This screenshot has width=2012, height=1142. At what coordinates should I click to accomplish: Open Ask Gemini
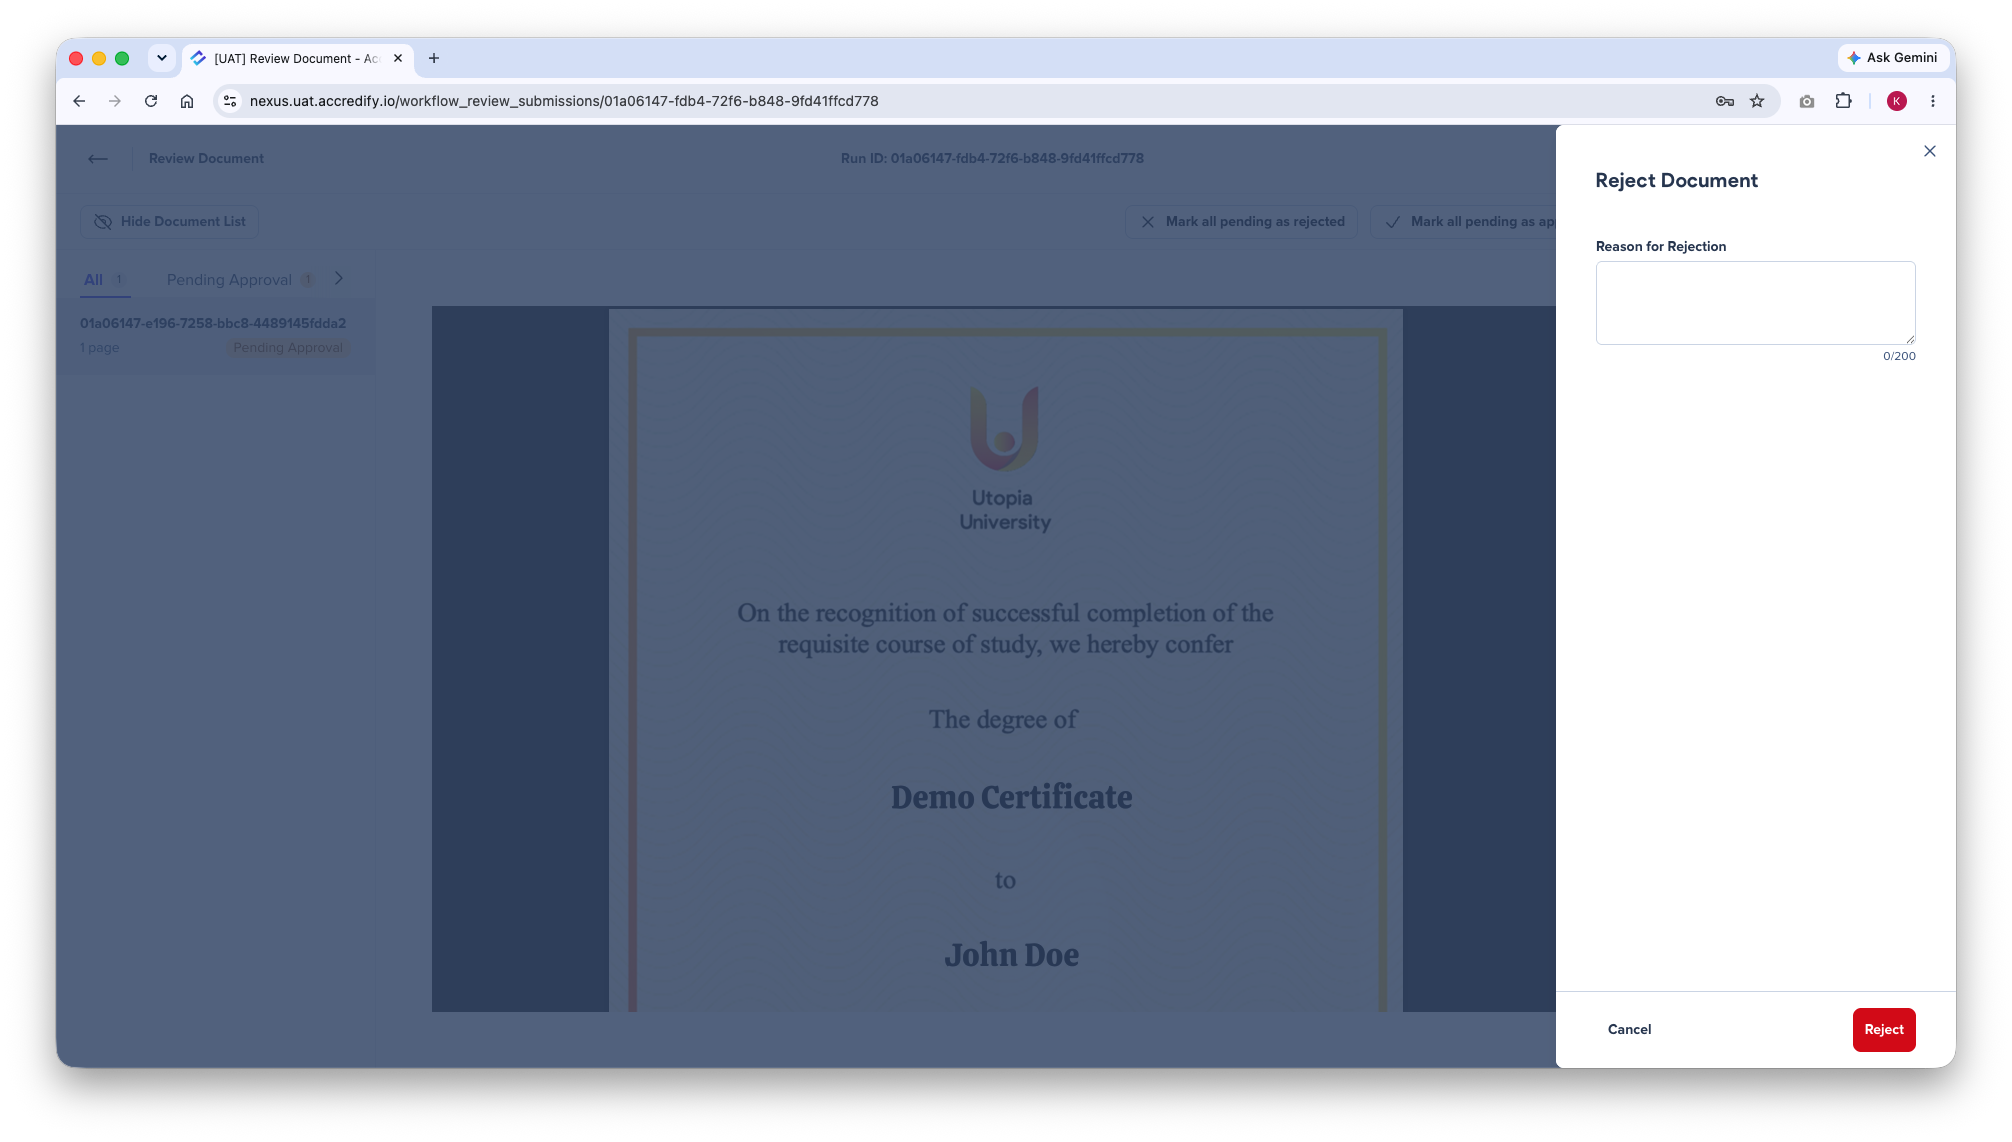click(x=1893, y=58)
